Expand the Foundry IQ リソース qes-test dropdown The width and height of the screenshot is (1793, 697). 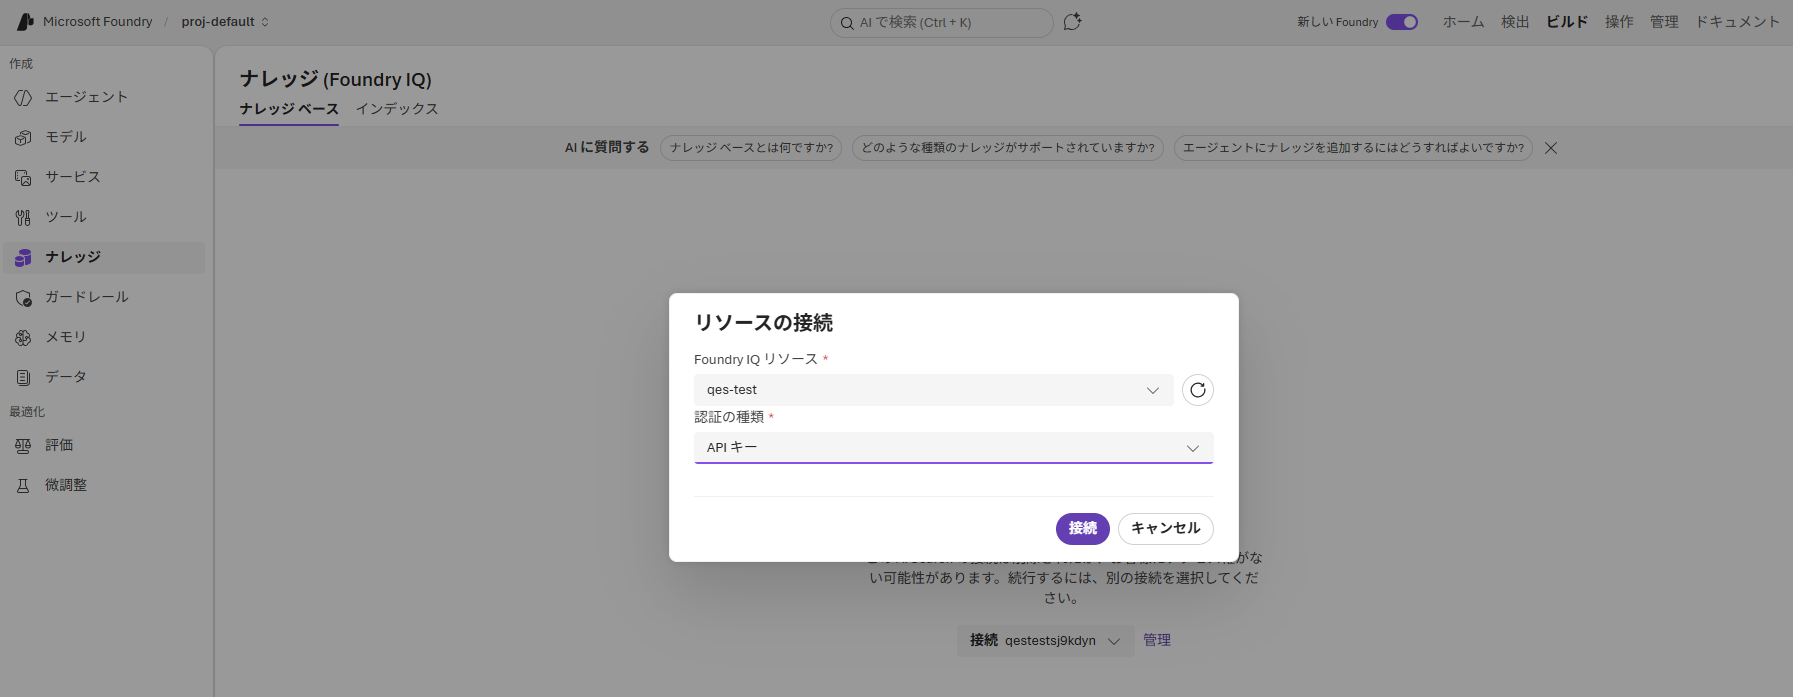click(934, 390)
